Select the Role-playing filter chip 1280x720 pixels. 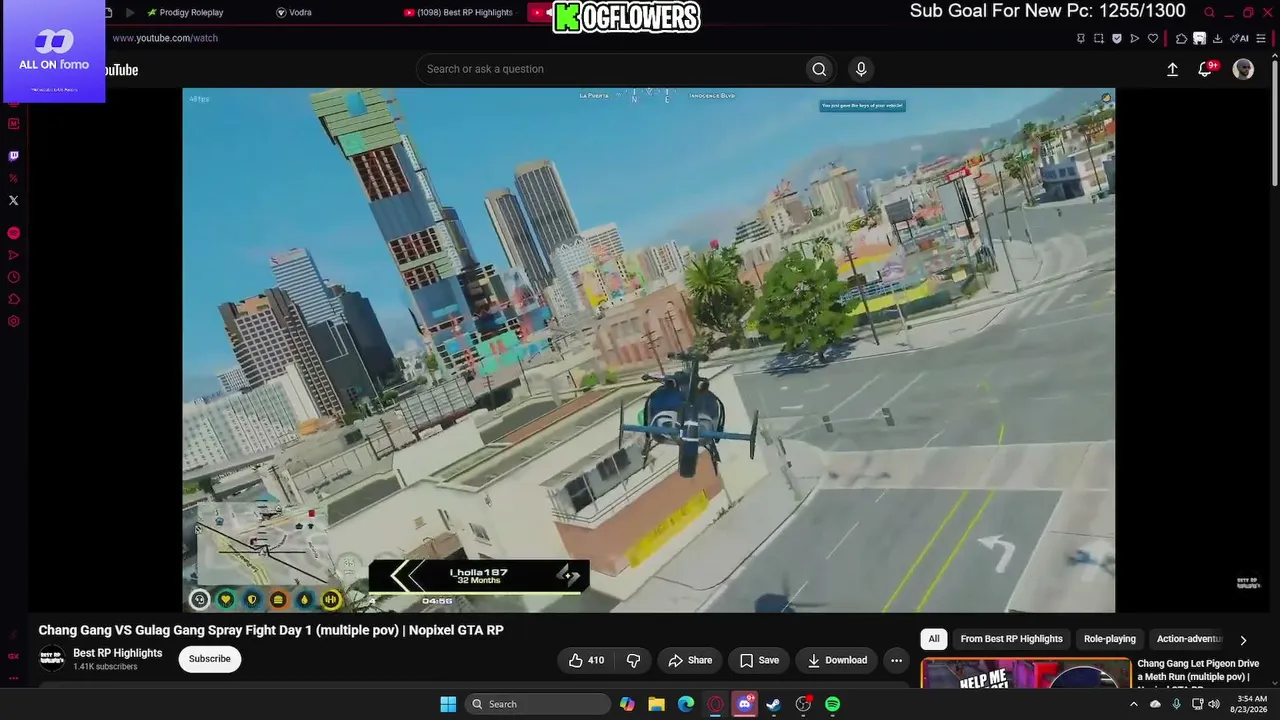coord(1110,639)
